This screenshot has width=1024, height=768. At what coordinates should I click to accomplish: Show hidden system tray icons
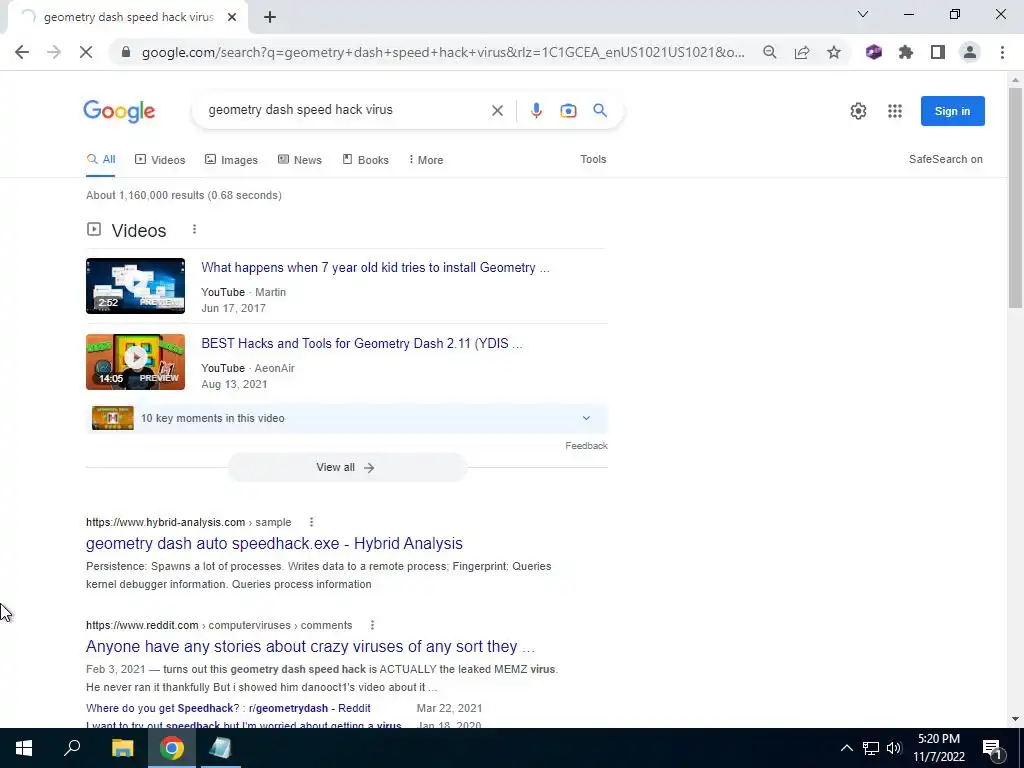click(846, 748)
